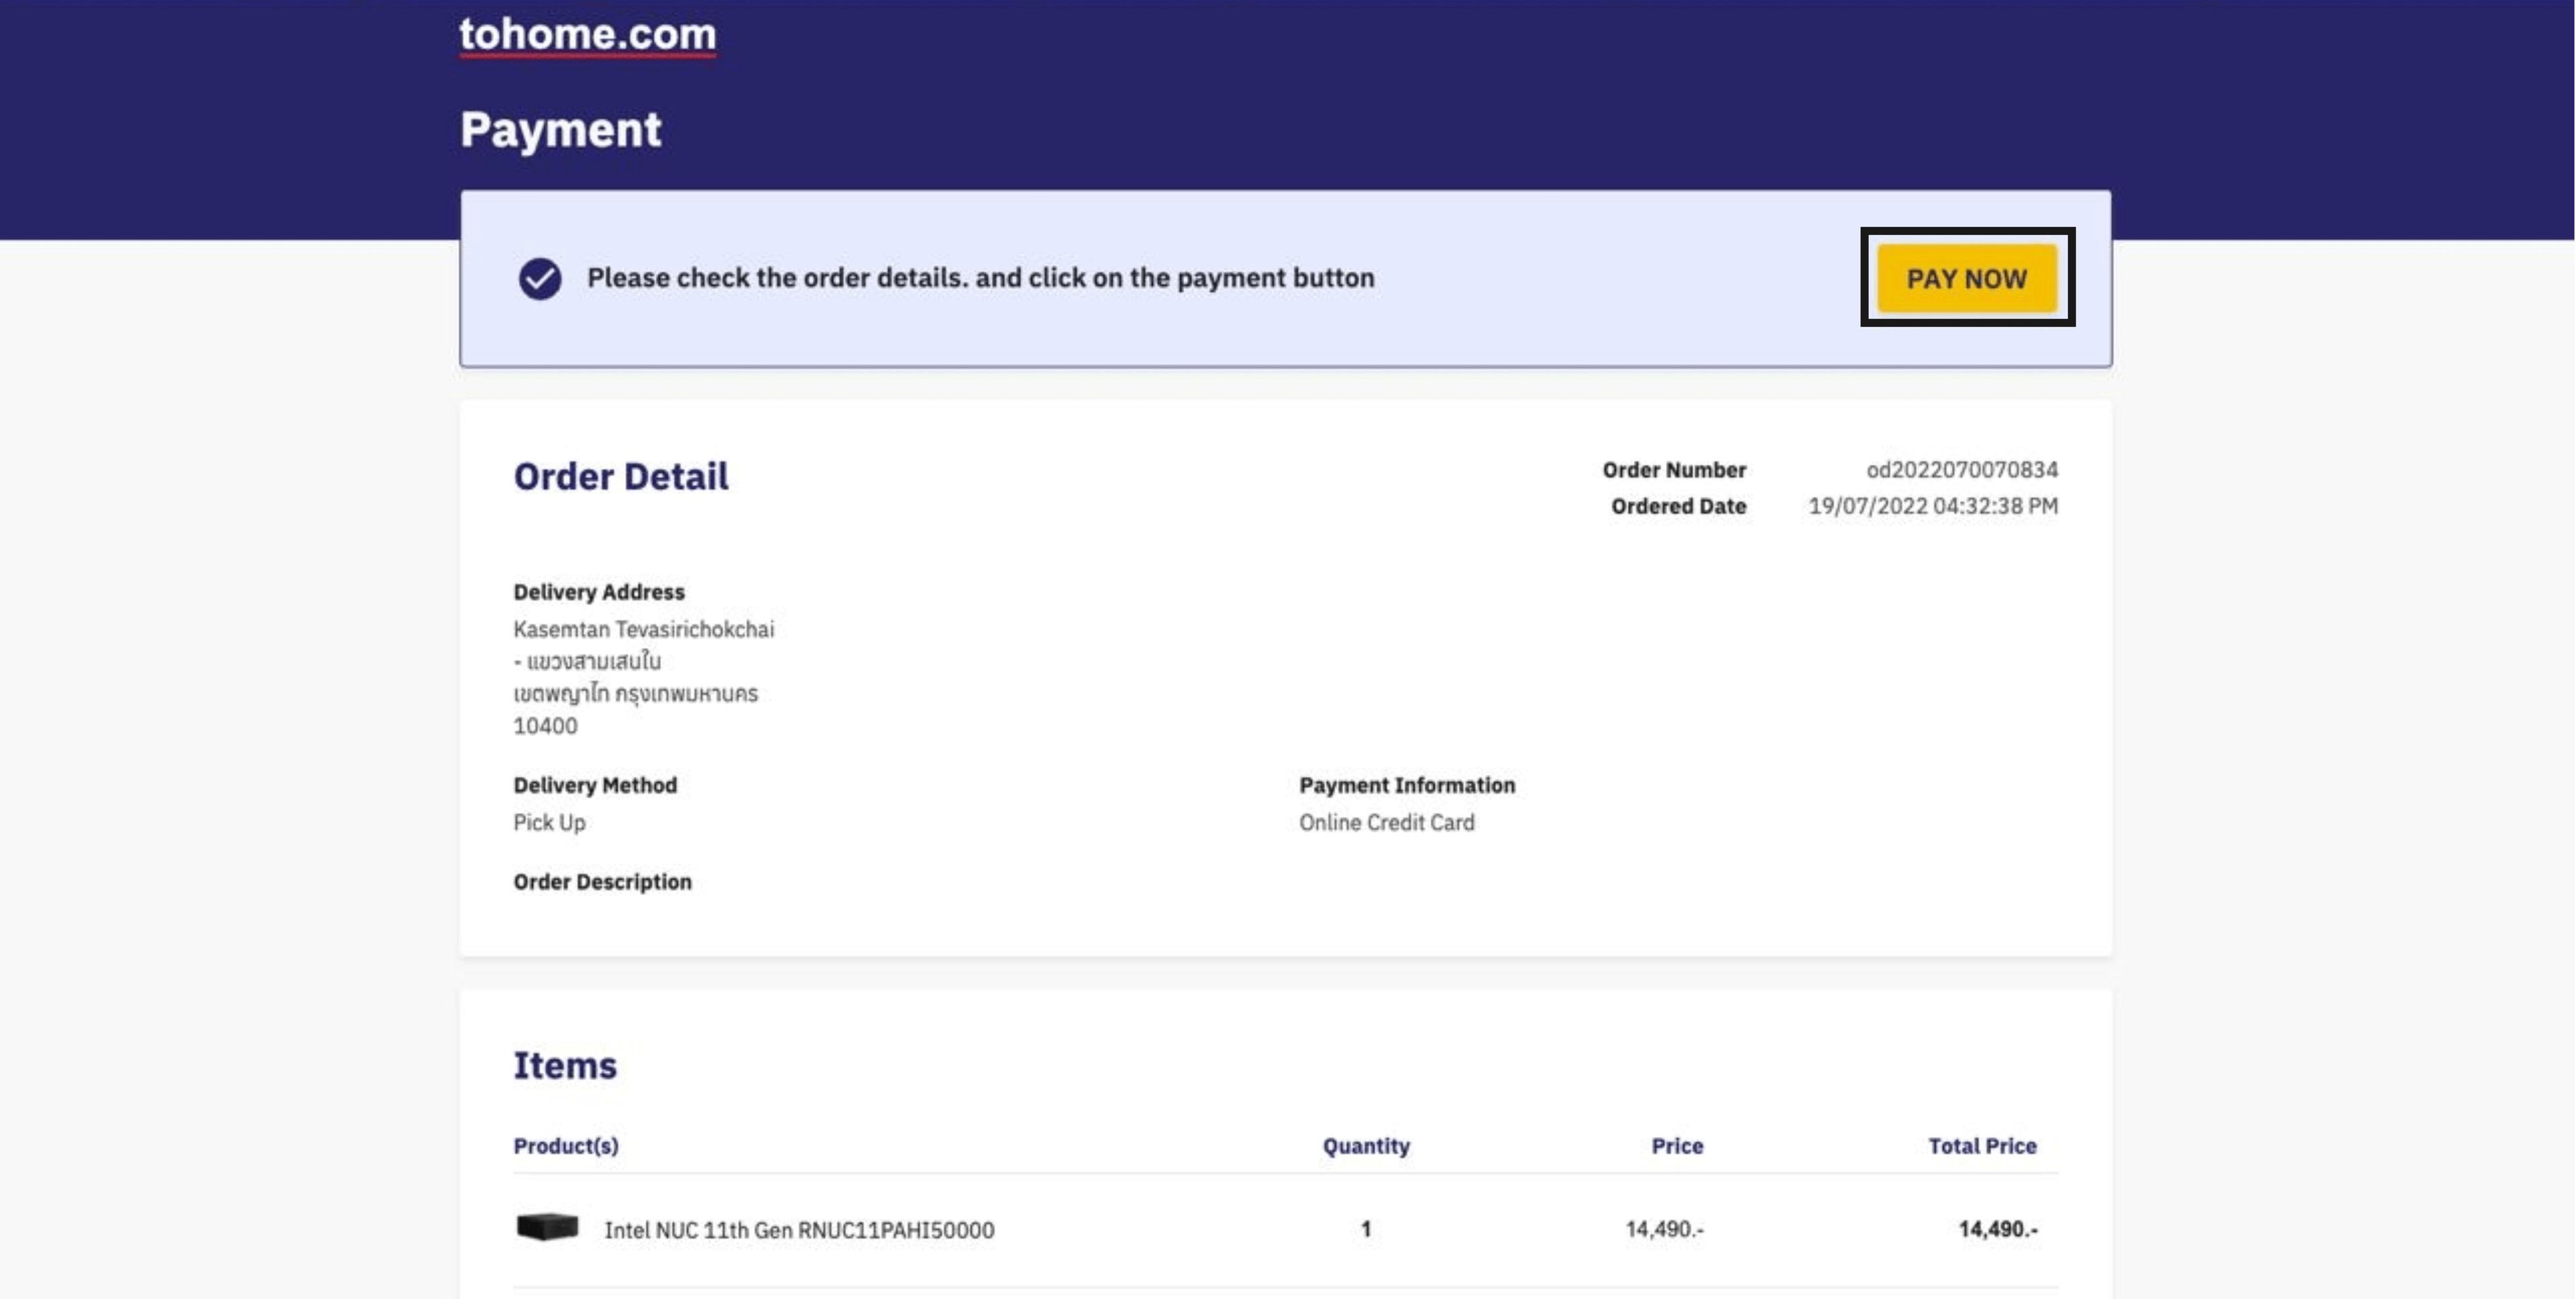Click the Online Credit Card payment text
Image resolution: width=2576 pixels, height=1303 pixels.
[1386, 822]
